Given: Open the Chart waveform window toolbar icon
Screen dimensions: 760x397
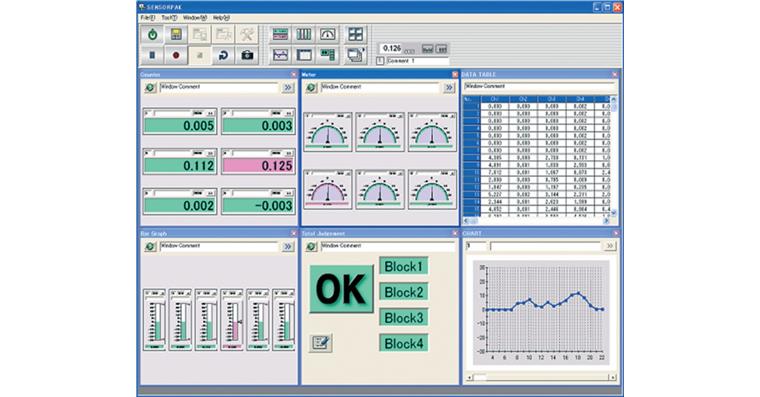Looking at the screenshot, I should 280,55.
